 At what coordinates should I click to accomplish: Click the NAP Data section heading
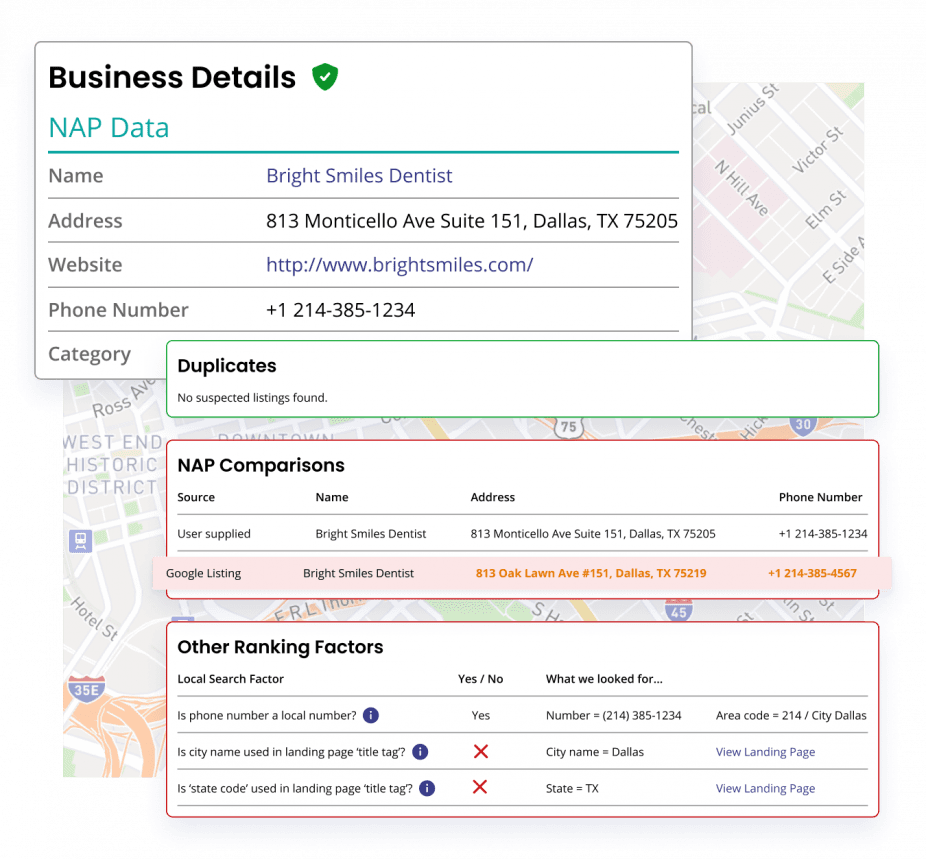coord(109,128)
